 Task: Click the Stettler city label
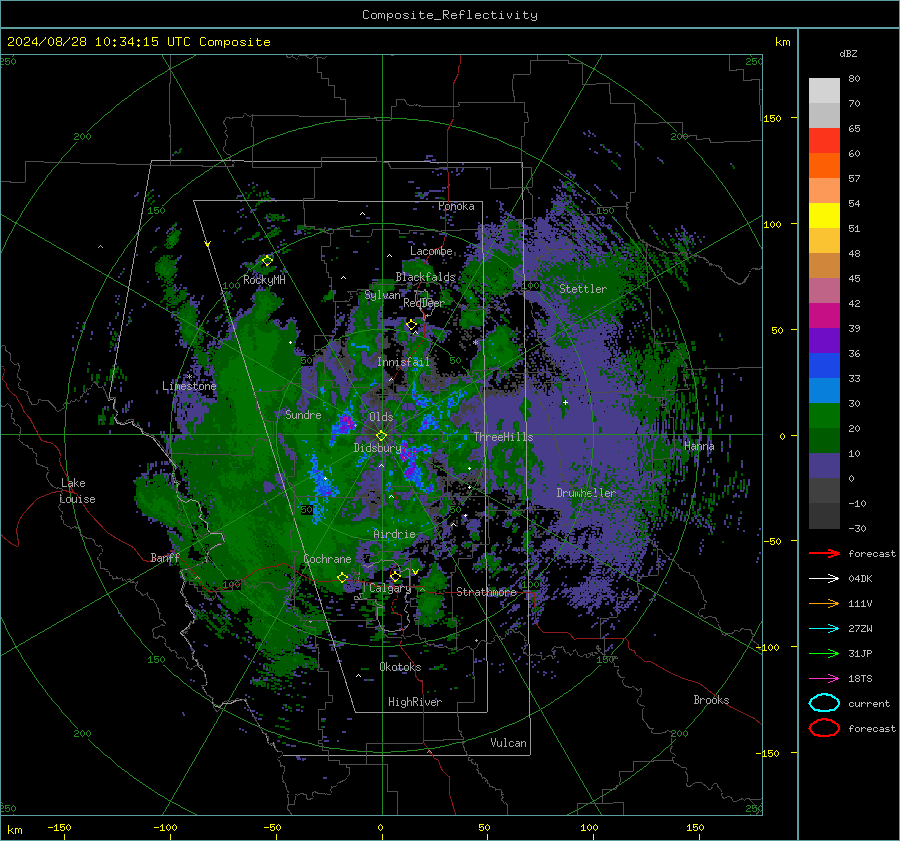click(x=583, y=289)
